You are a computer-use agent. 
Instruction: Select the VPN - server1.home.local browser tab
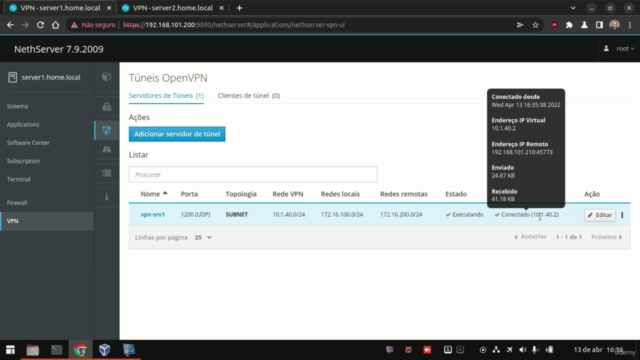pyautogui.click(x=60, y=8)
